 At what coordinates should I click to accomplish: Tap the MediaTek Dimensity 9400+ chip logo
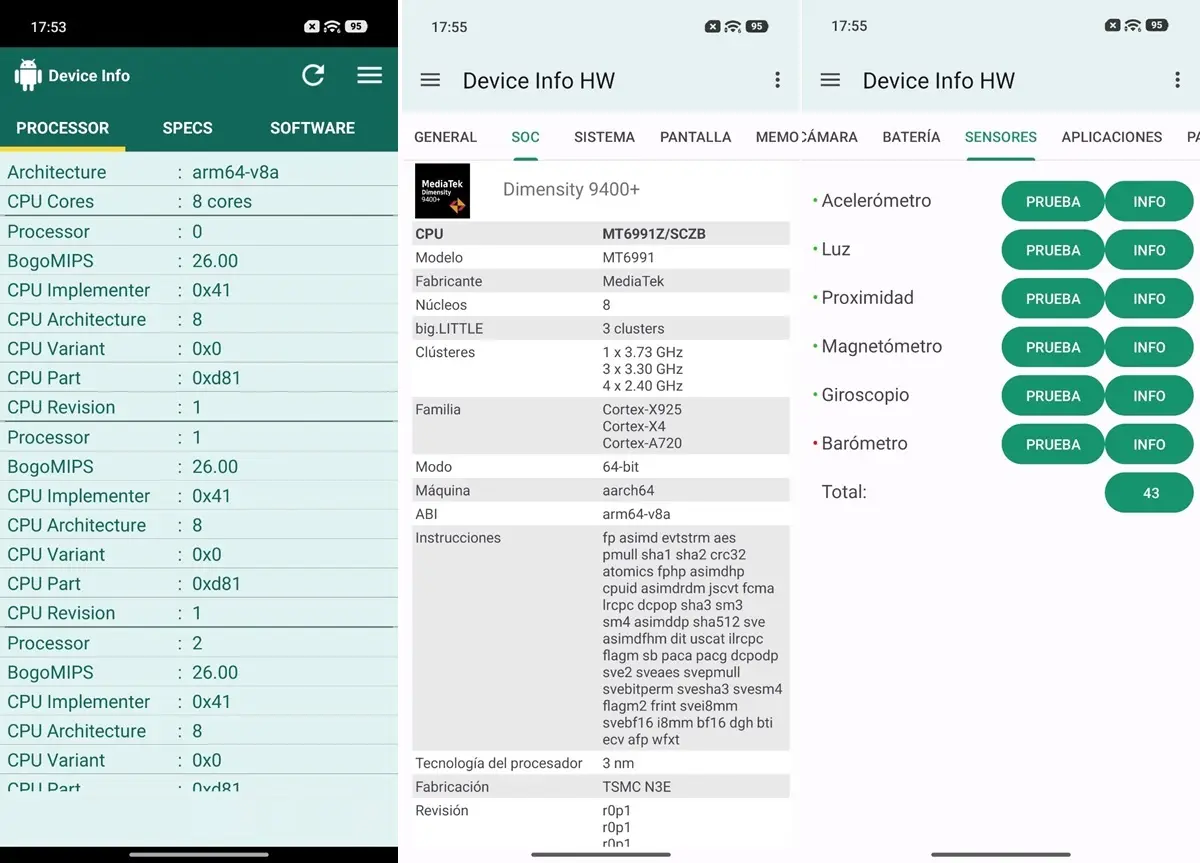point(442,190)
